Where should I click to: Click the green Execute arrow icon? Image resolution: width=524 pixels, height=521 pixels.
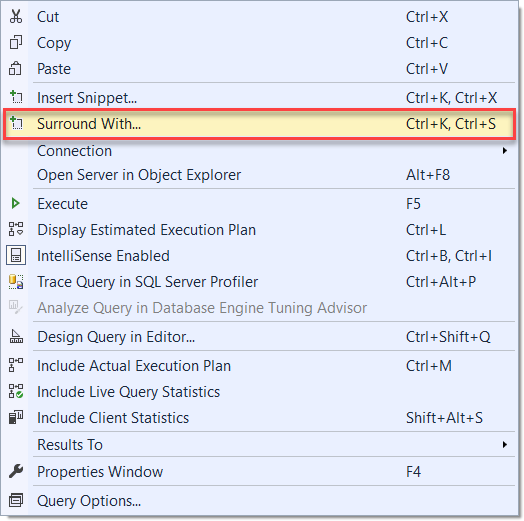15,203
